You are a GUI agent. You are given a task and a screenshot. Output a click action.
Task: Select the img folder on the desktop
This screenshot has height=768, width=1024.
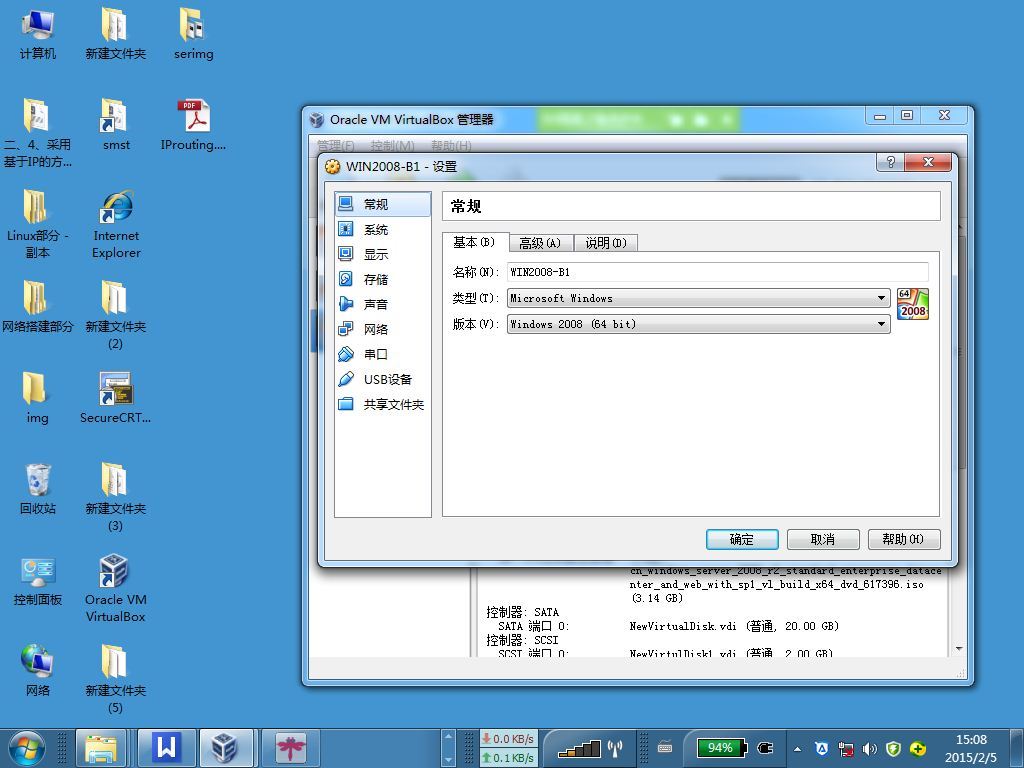click(37, 398)
